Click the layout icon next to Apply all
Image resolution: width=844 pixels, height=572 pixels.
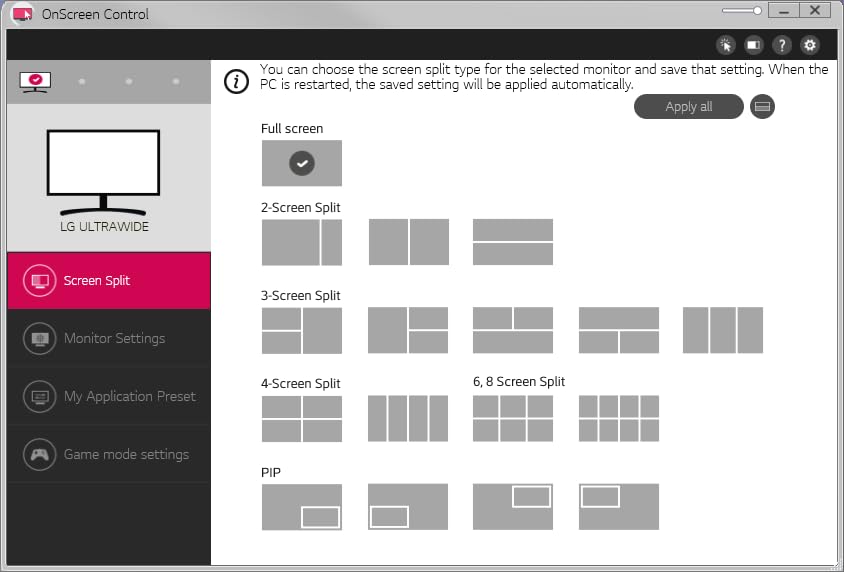click(762, 107)
